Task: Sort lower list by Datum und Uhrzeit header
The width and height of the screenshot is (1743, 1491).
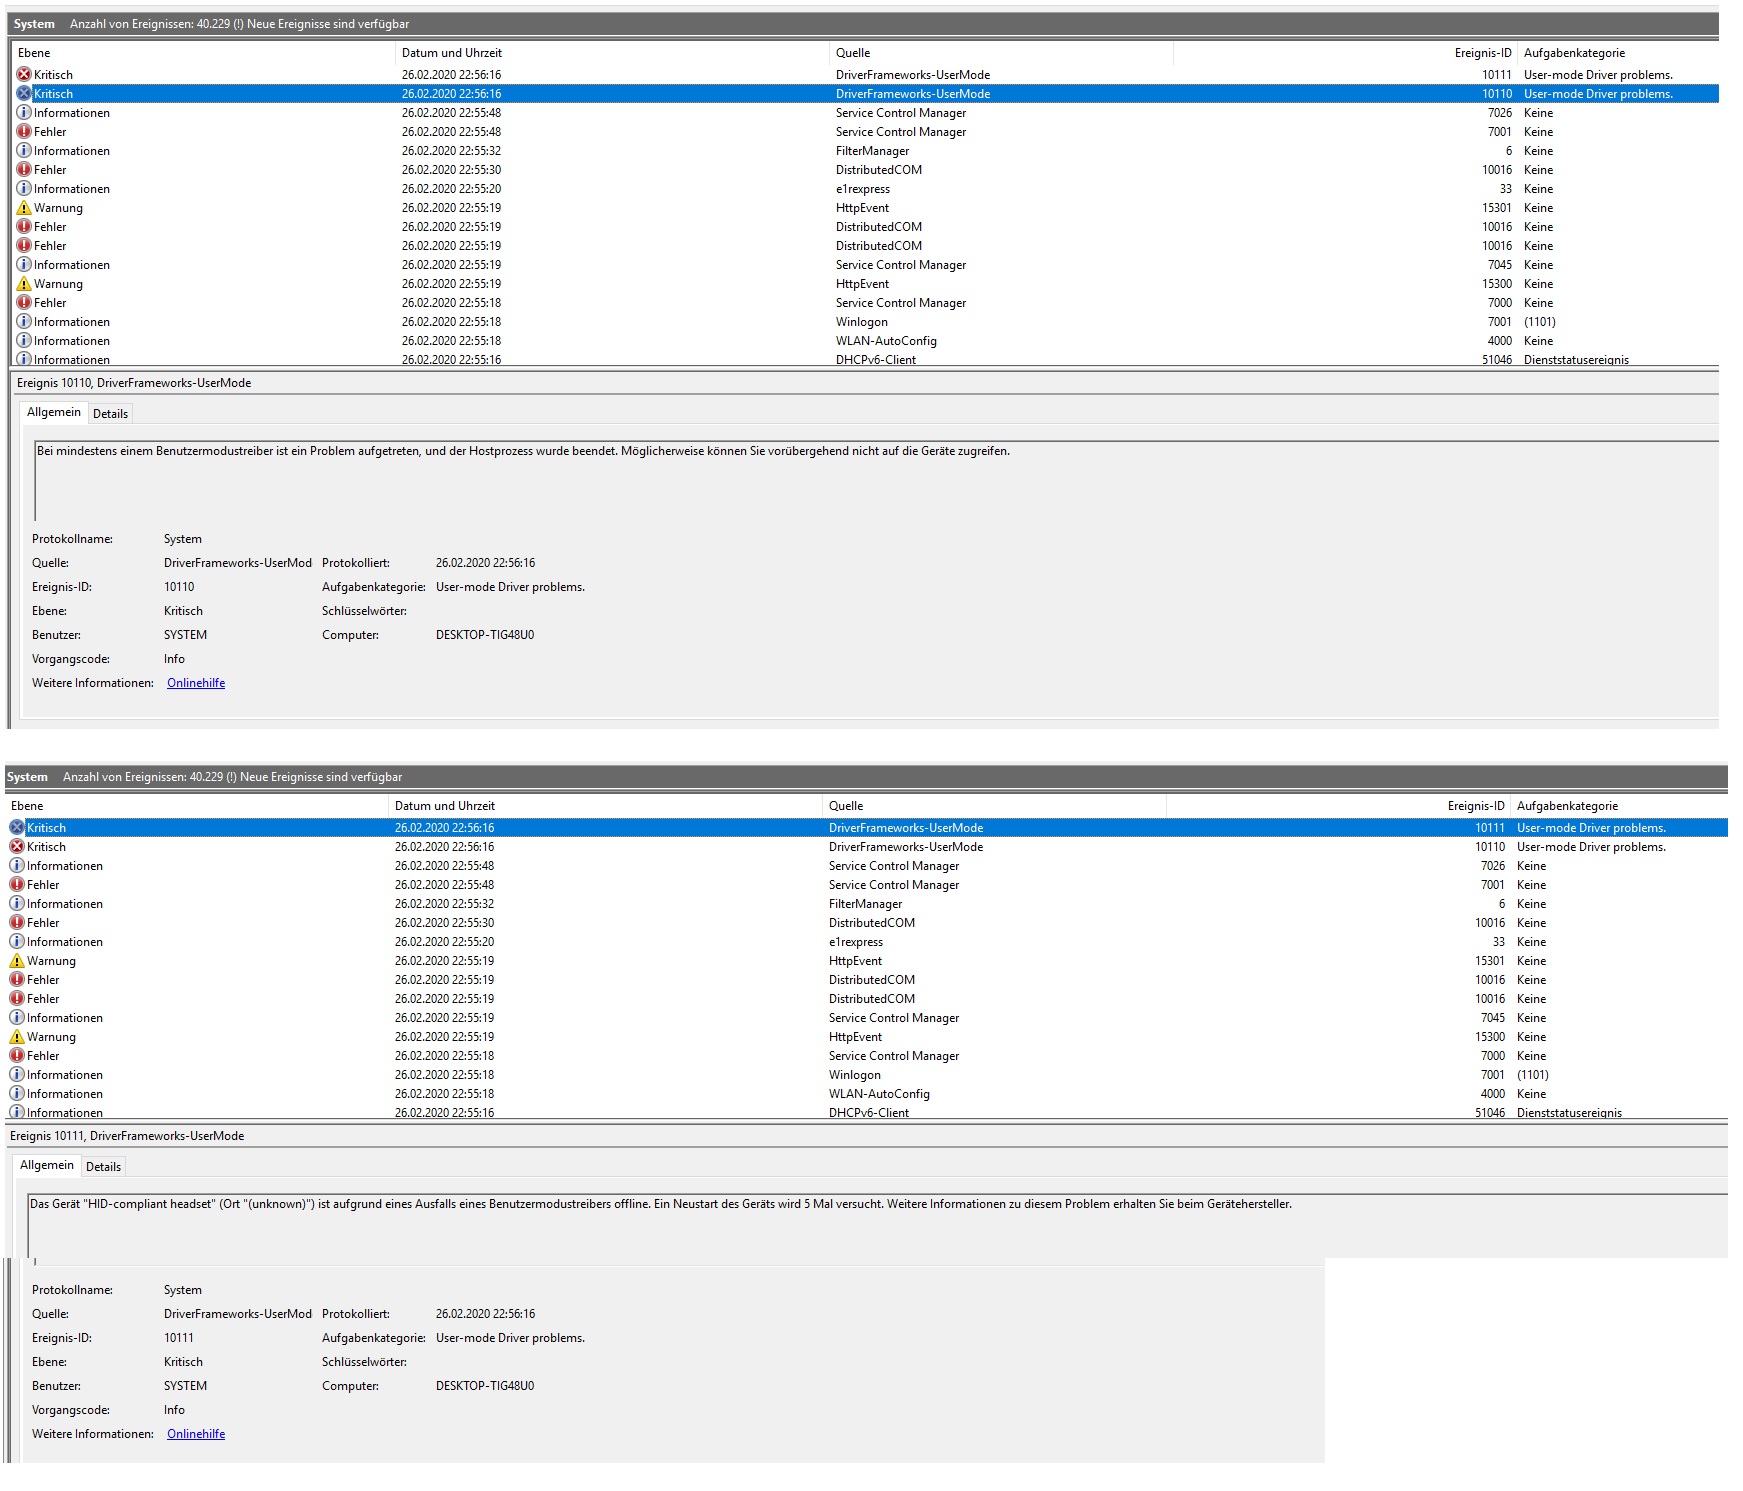Action: [x=606, y=806]
